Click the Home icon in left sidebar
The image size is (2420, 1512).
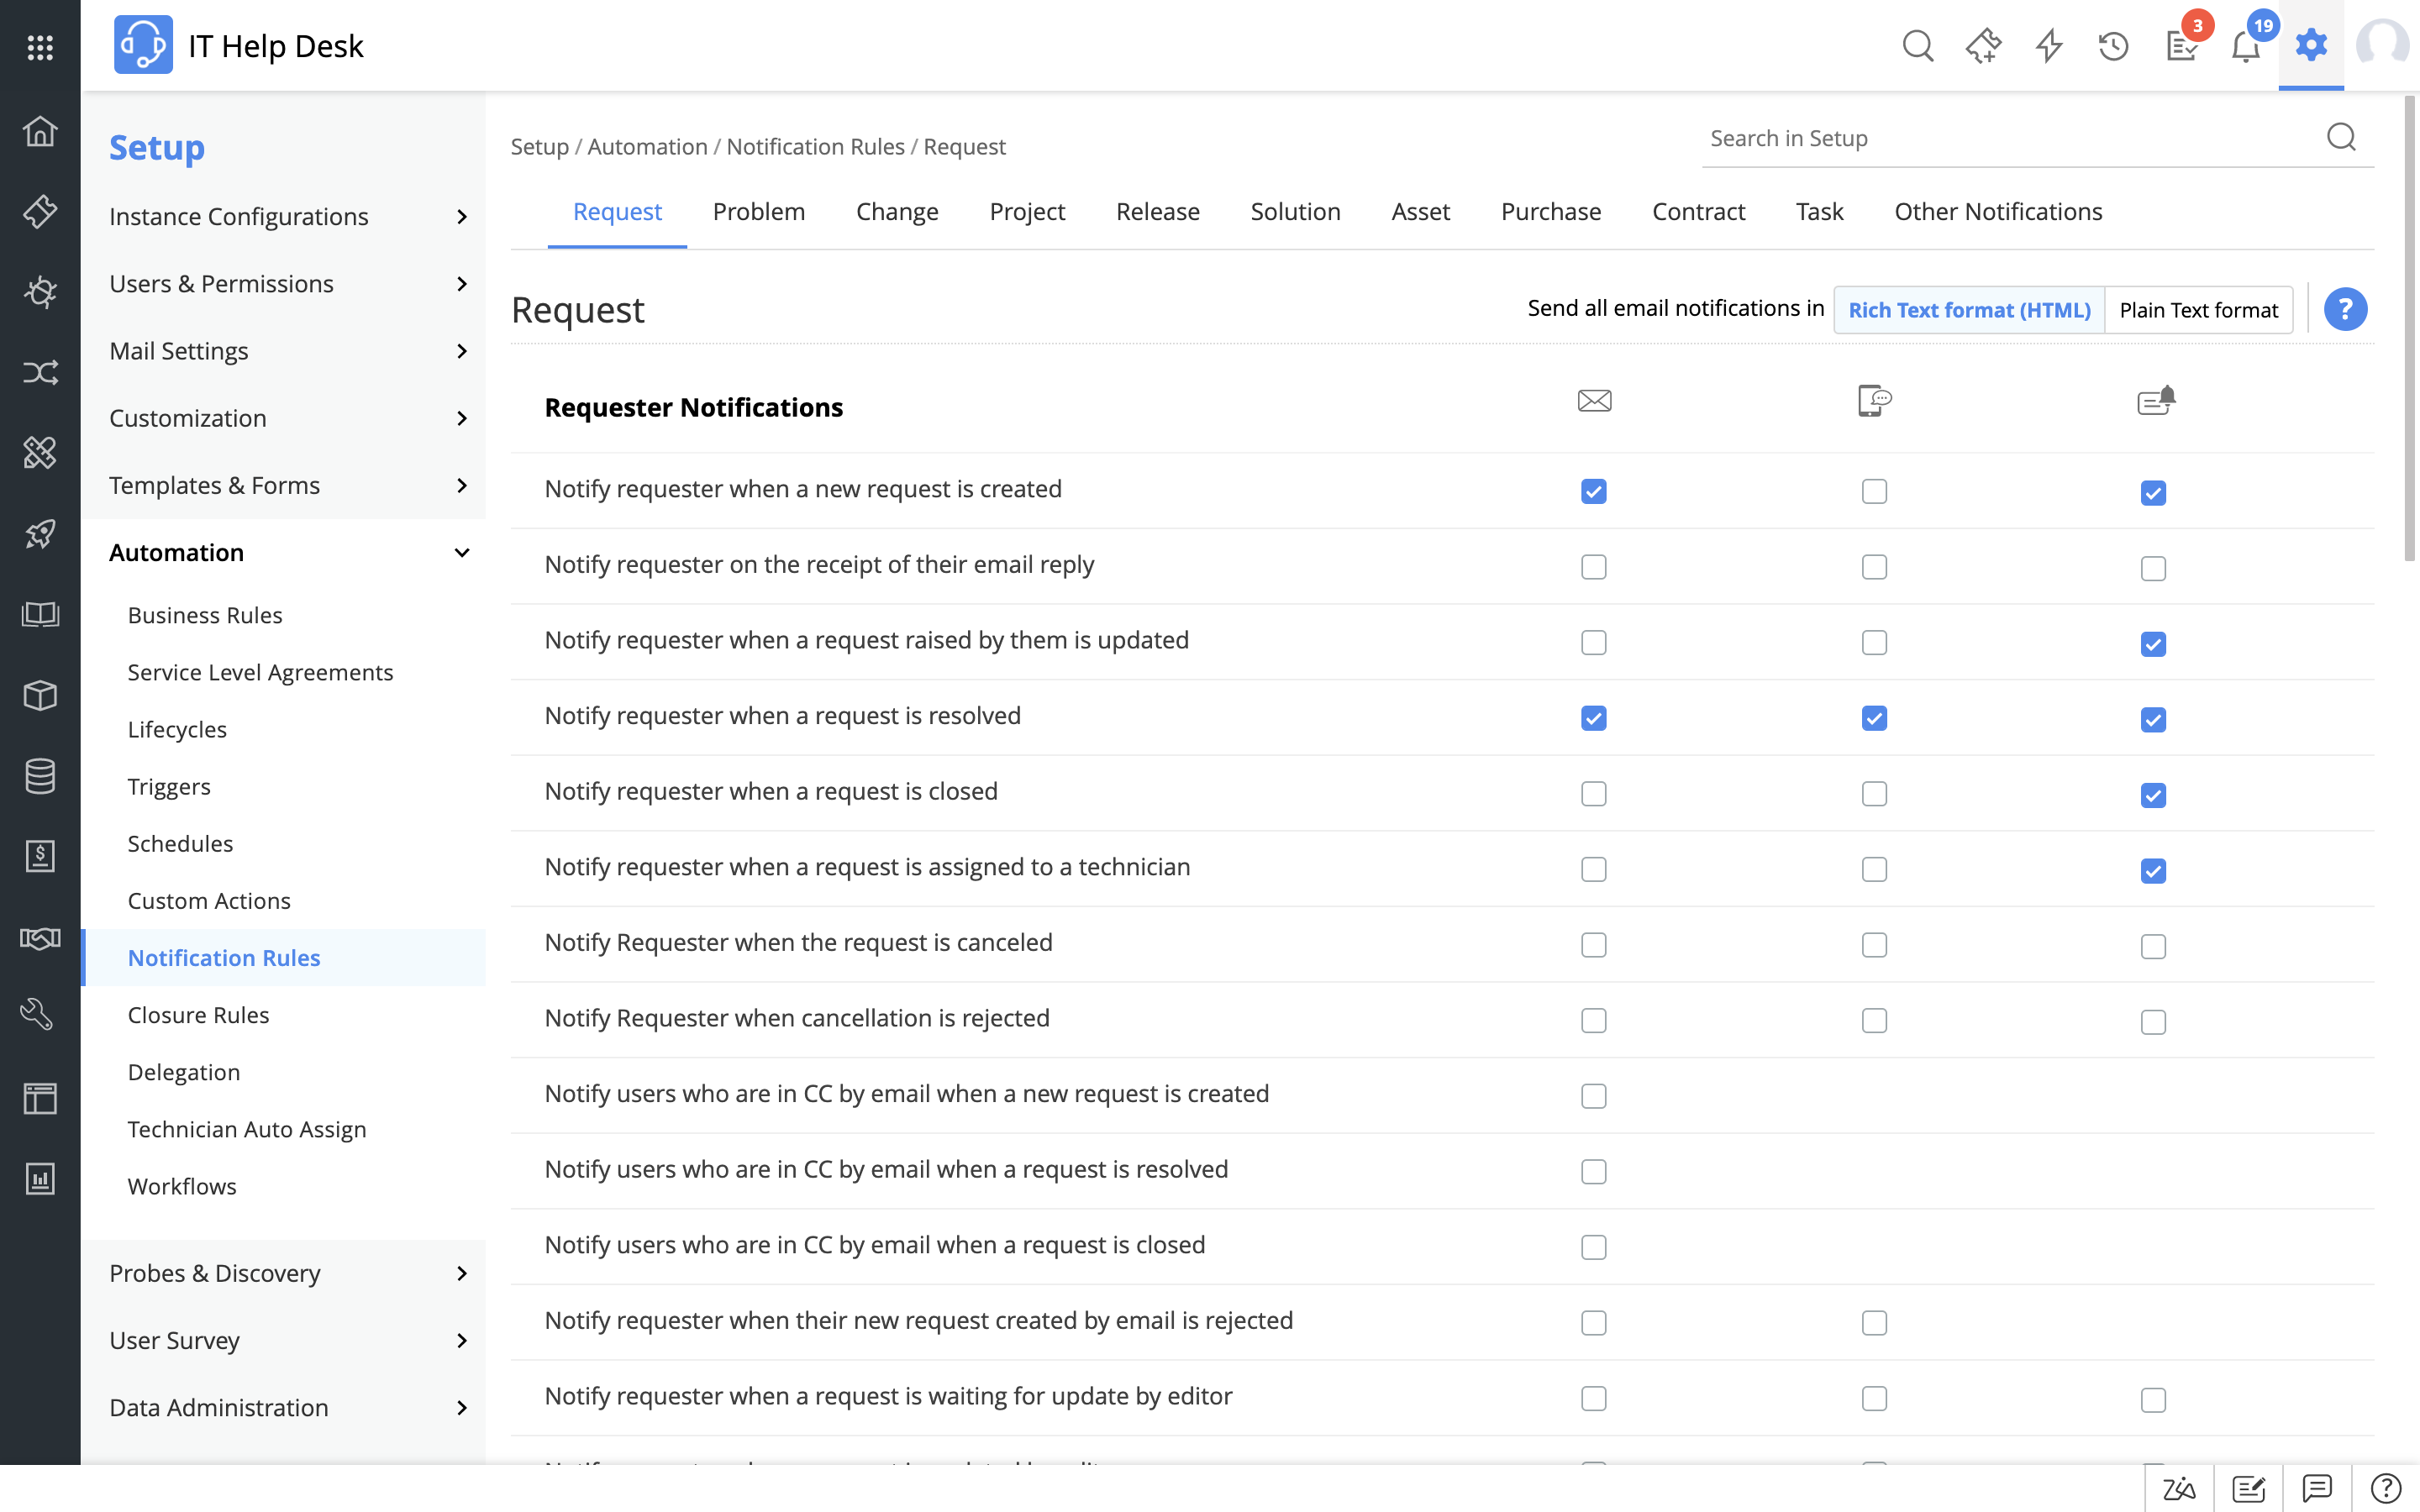pyautogui.click(x=40, y=131)
